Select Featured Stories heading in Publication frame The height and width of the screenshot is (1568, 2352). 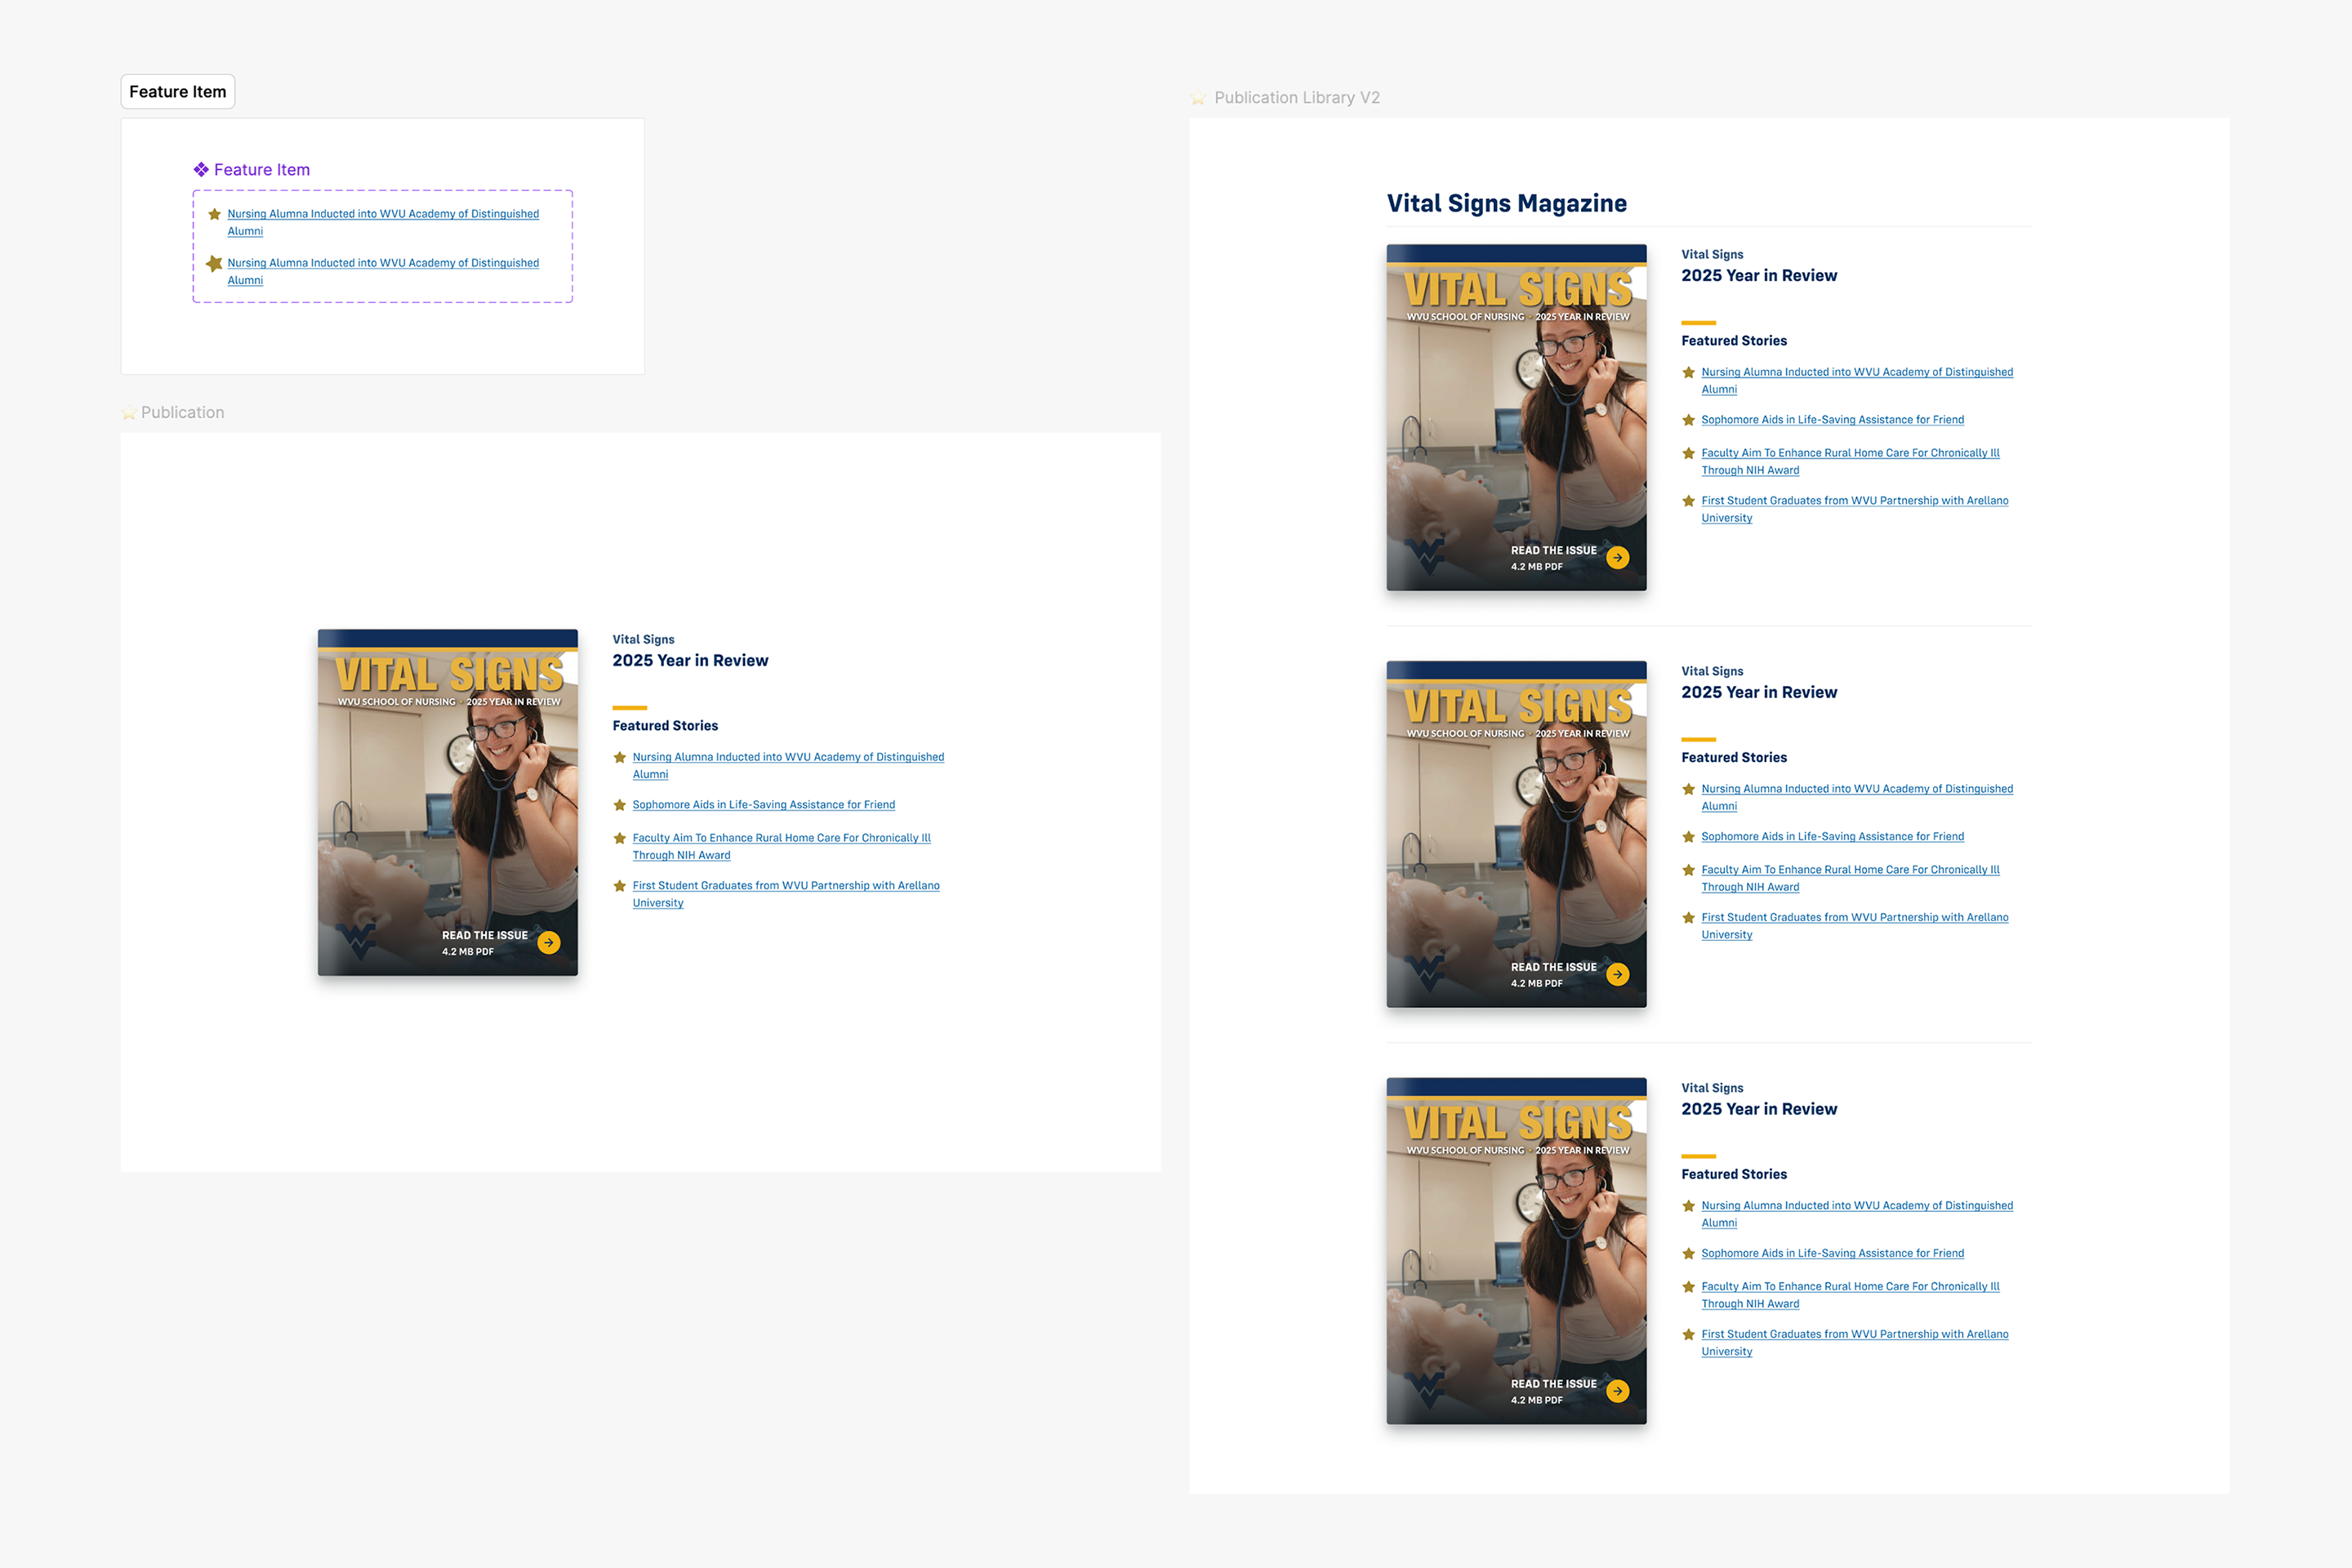666,726
